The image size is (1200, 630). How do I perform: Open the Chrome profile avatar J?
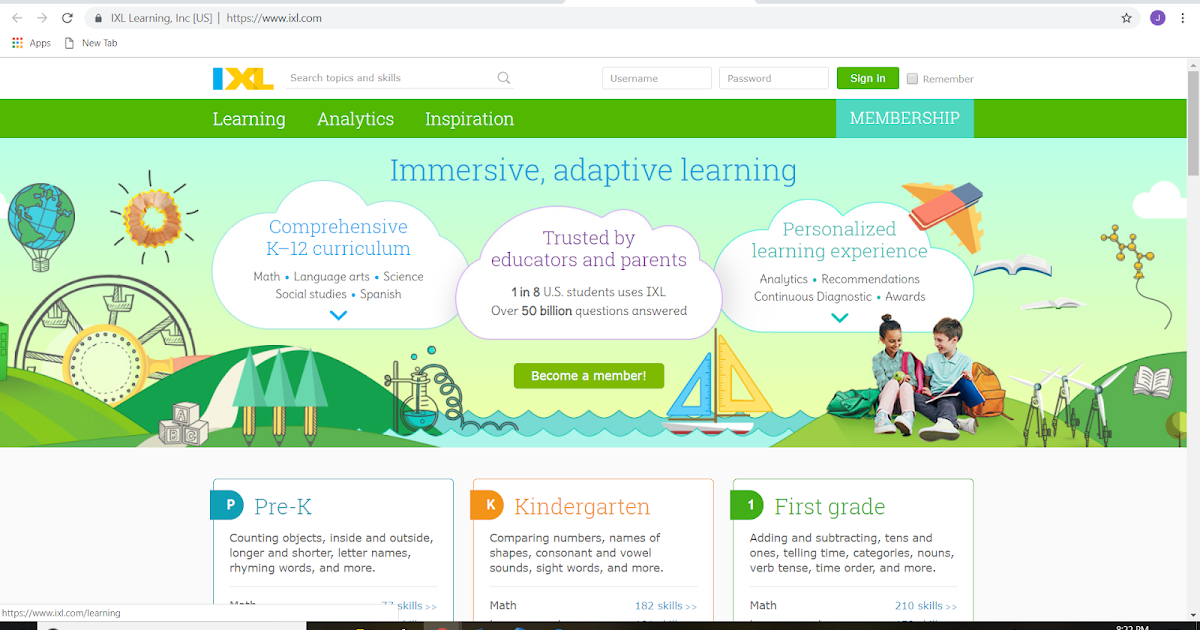point(1157,17)
